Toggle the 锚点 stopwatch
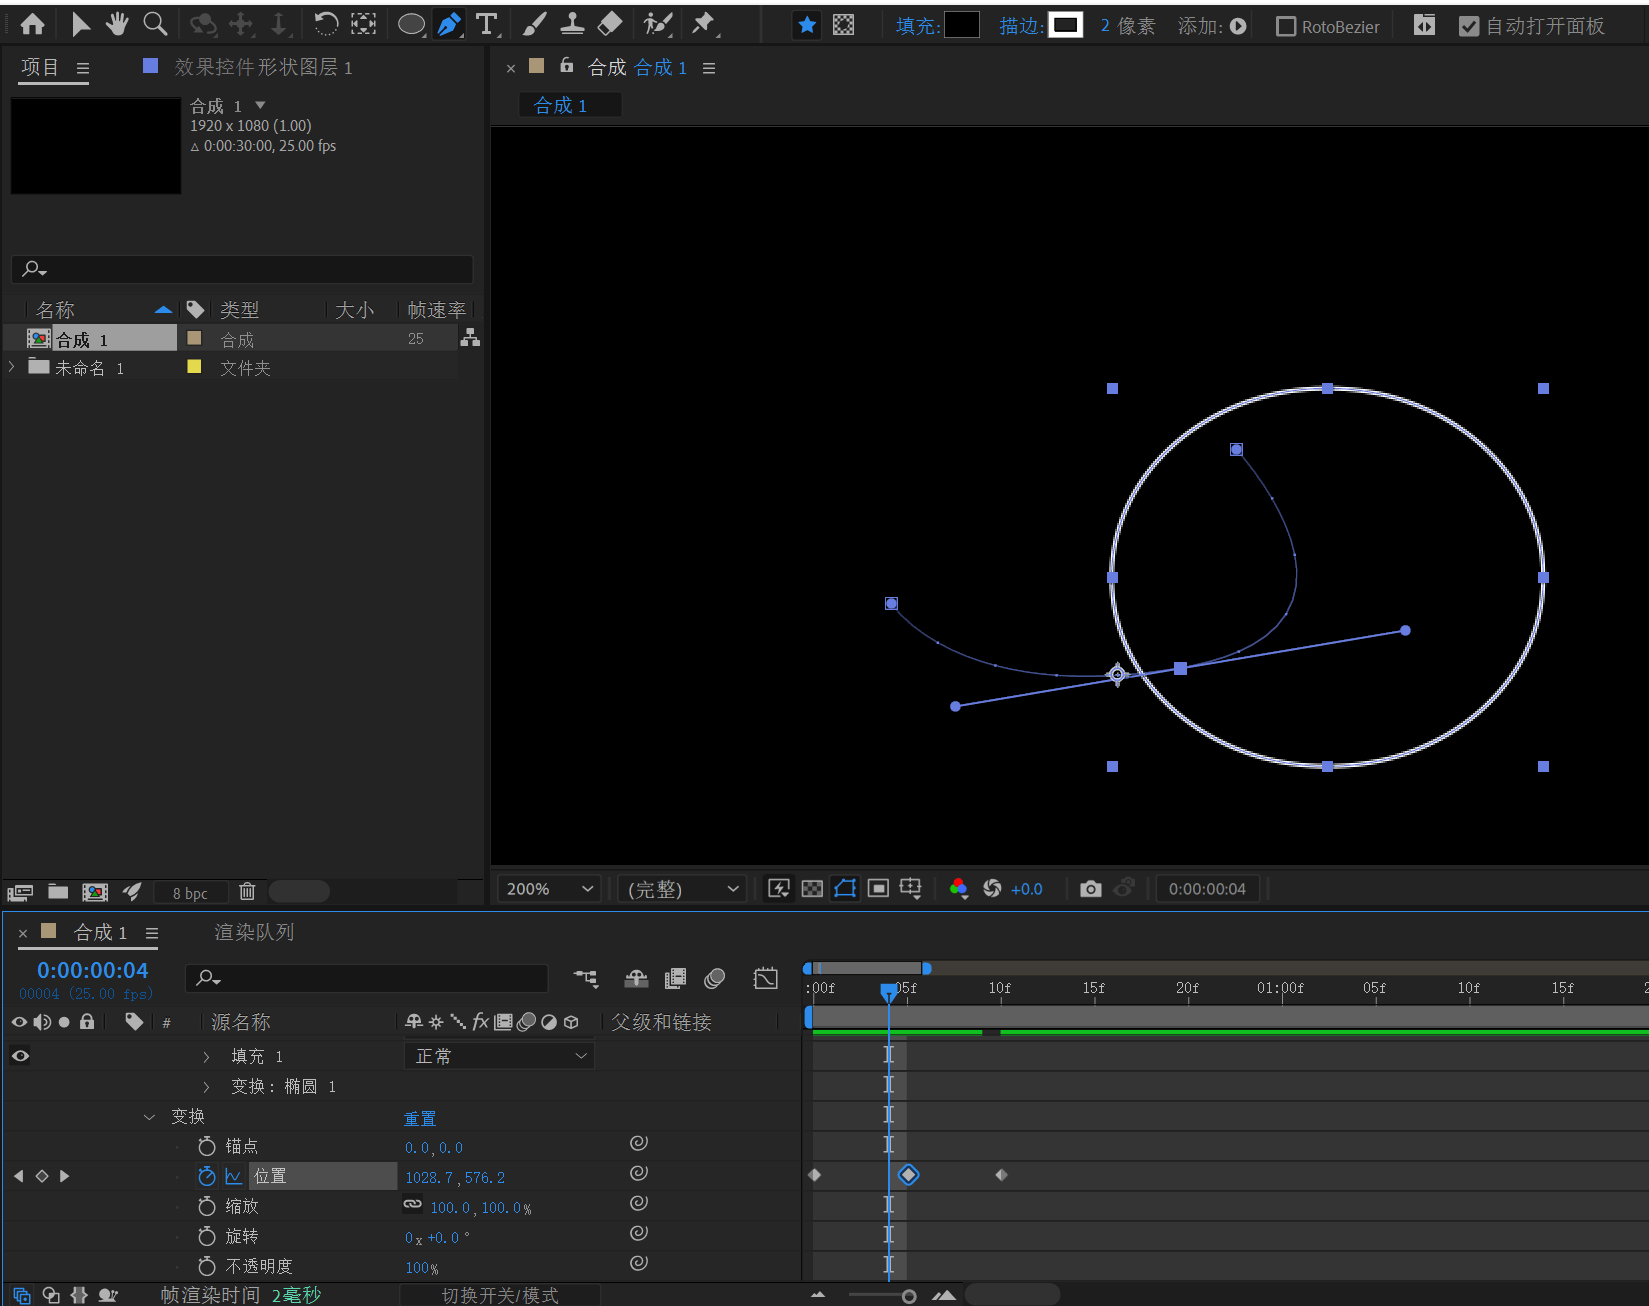The width and height of the screenshot is (1649, 1306). (207, 1146)
